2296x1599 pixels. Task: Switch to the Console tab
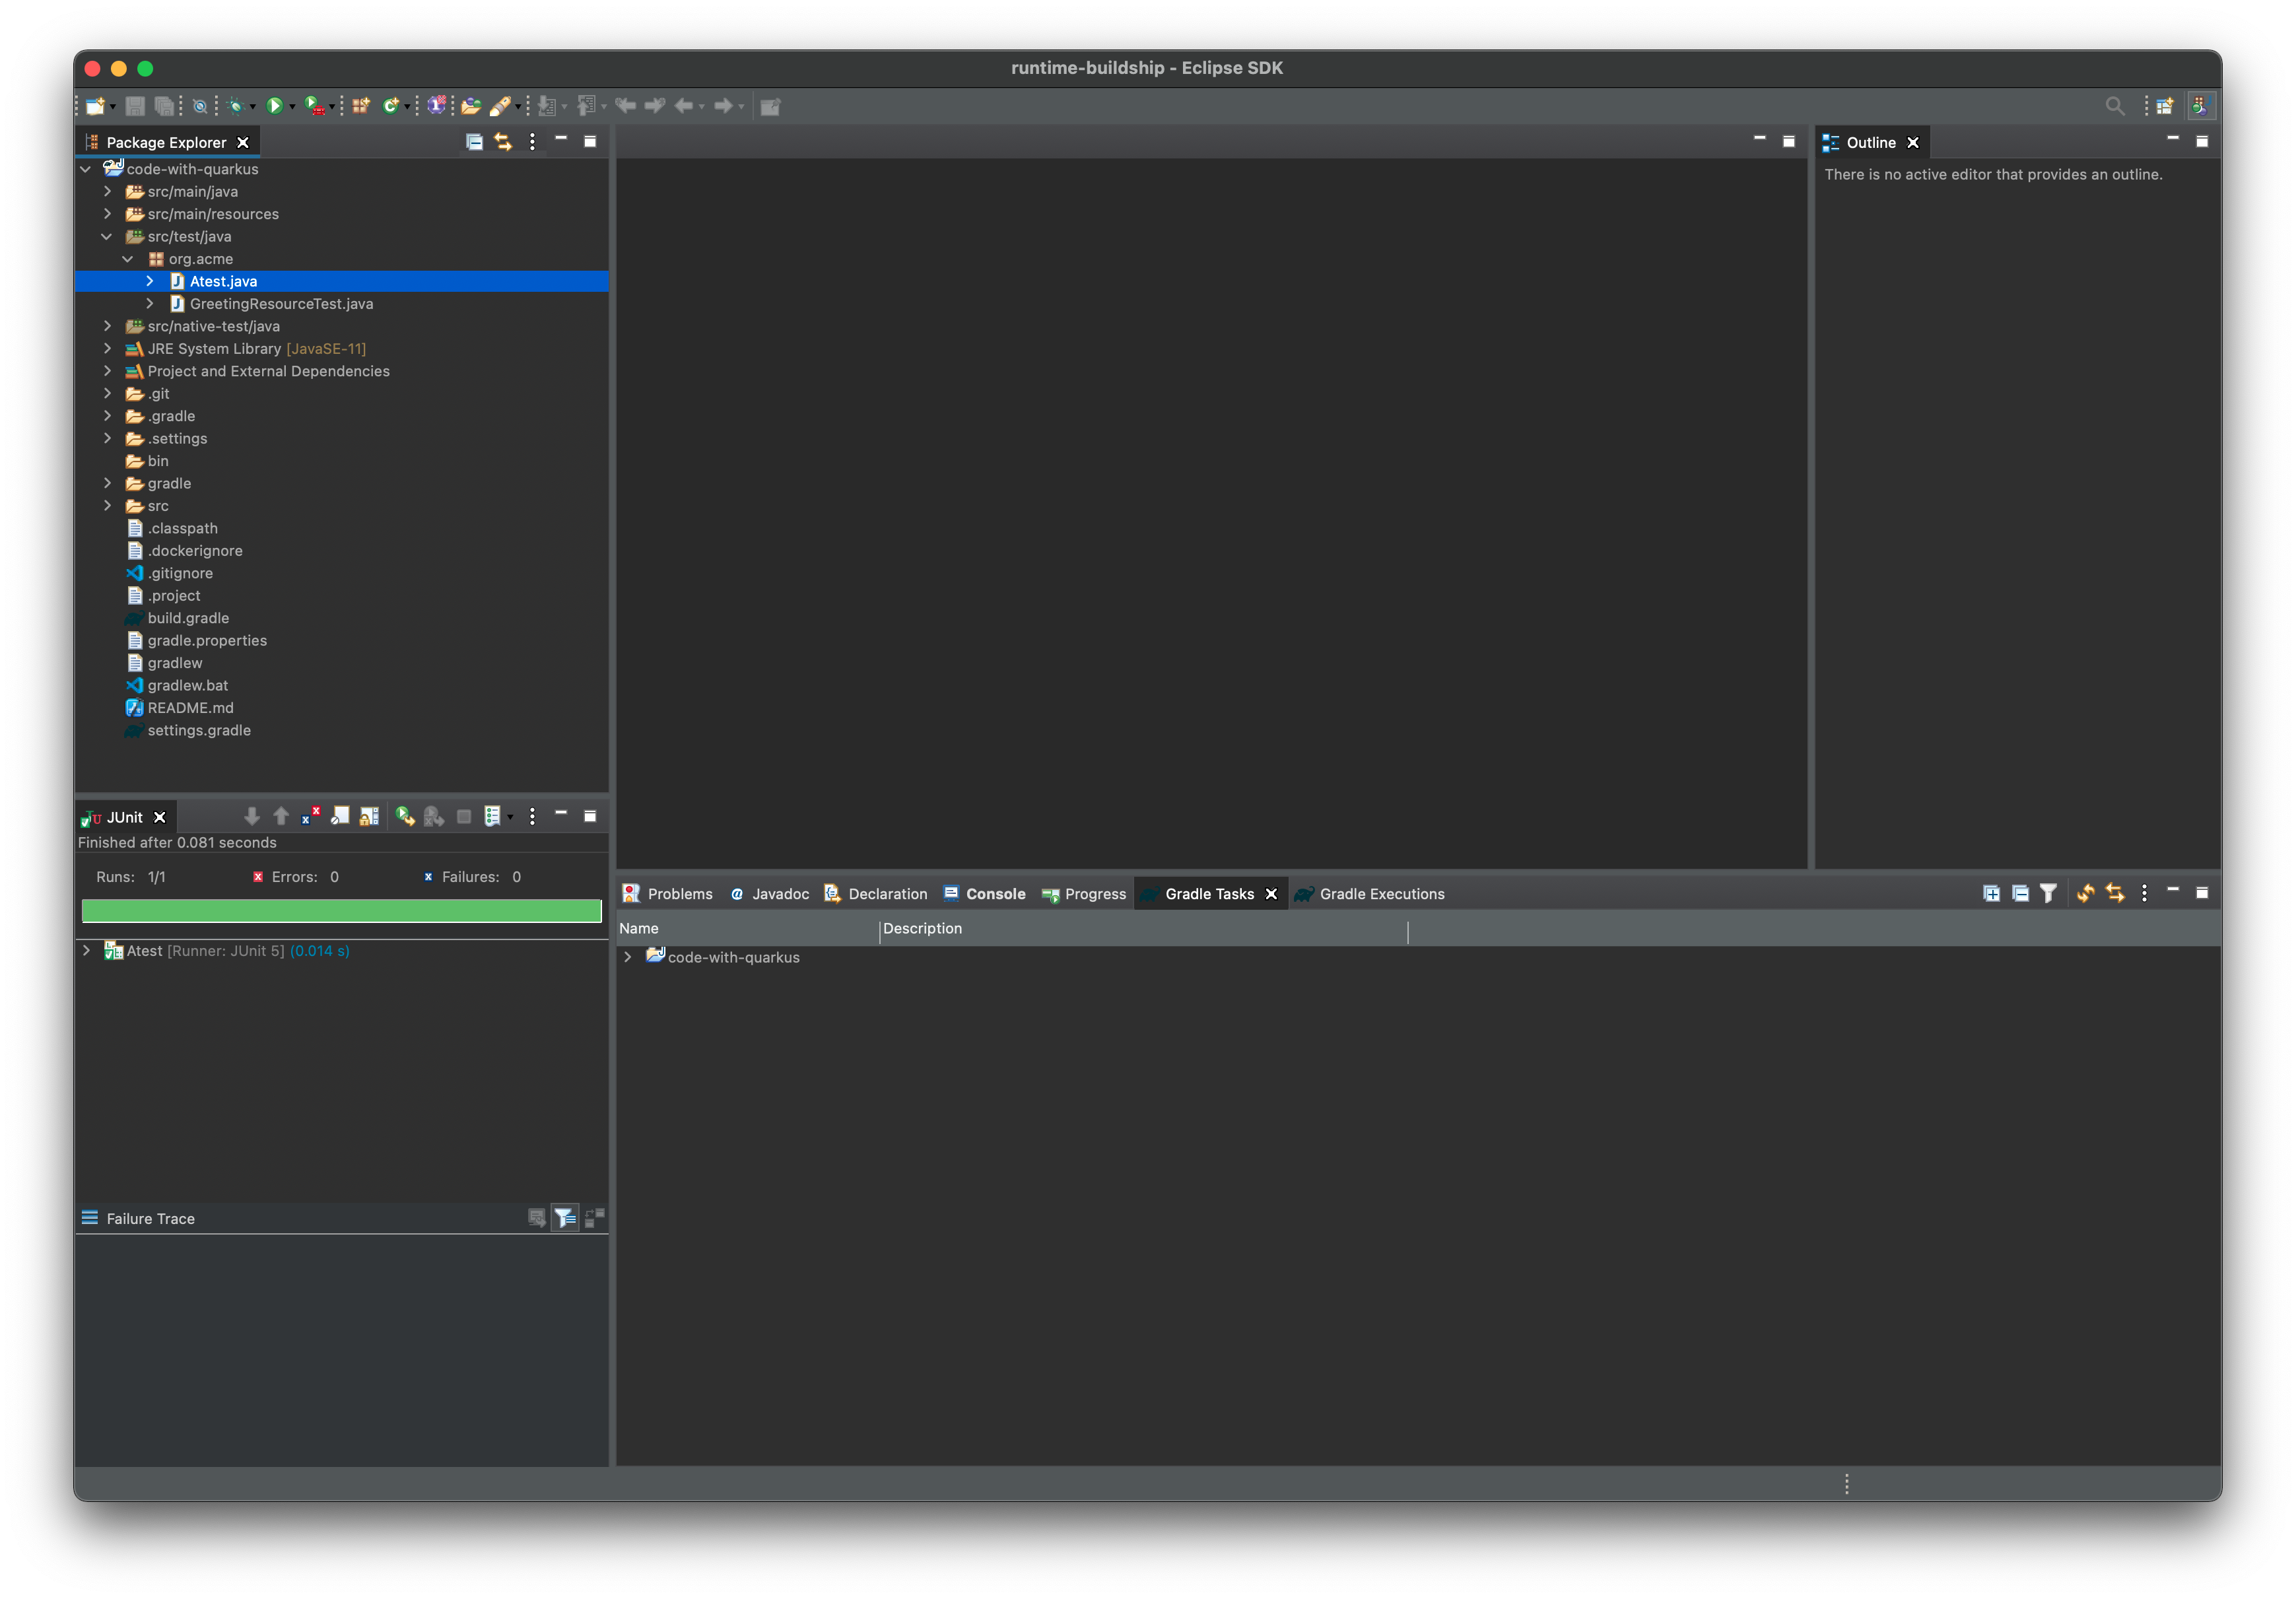click(986, 894)
